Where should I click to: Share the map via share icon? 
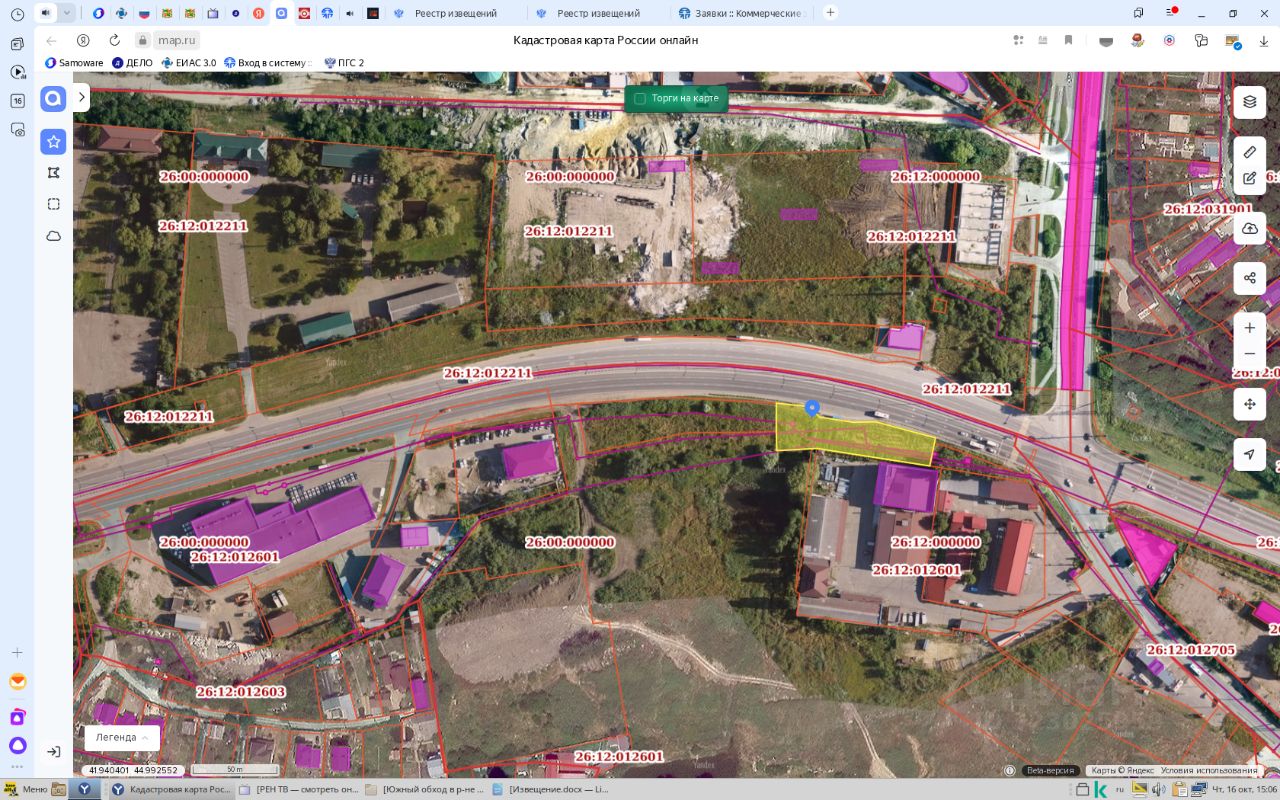click(x=1249, y=278)
